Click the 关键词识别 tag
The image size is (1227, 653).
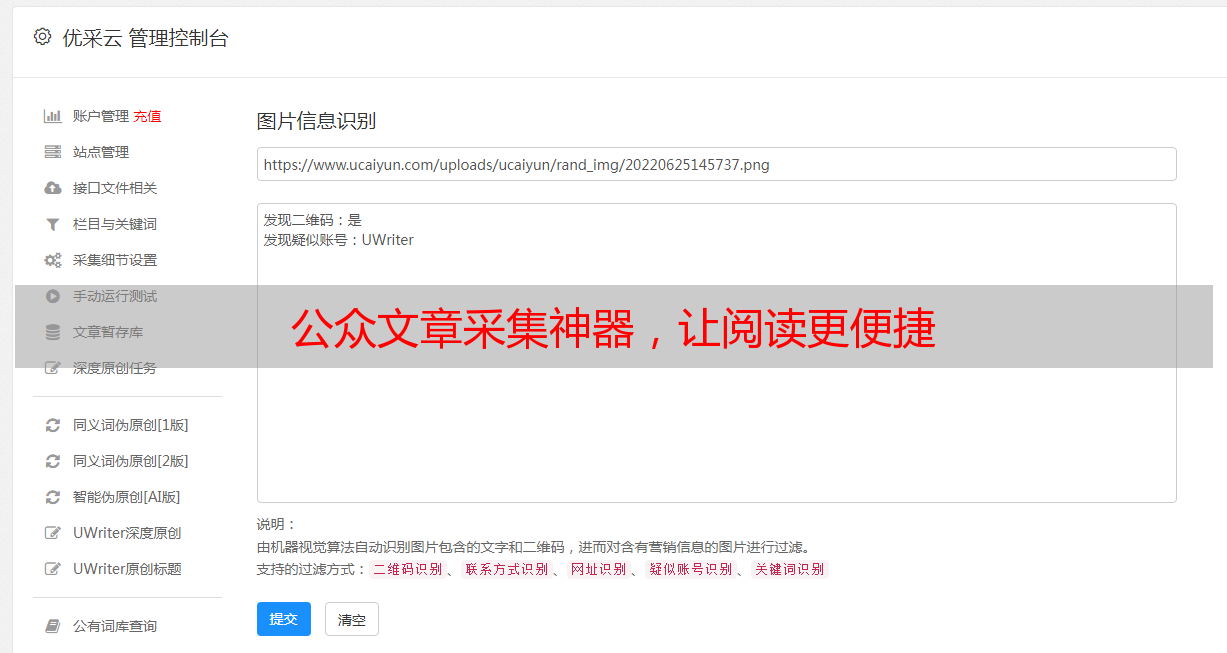click(x=790, y=569)
